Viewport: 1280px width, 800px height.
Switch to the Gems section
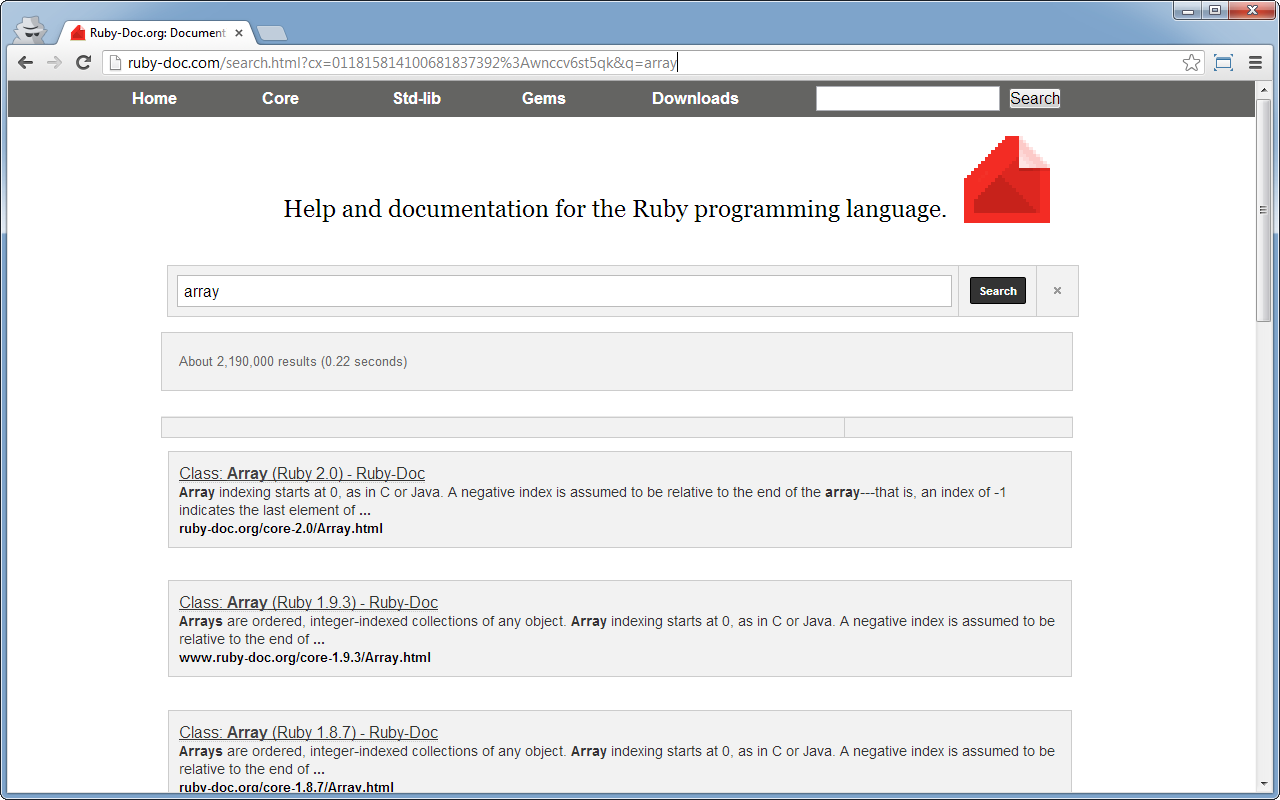[x=543, y=98]
